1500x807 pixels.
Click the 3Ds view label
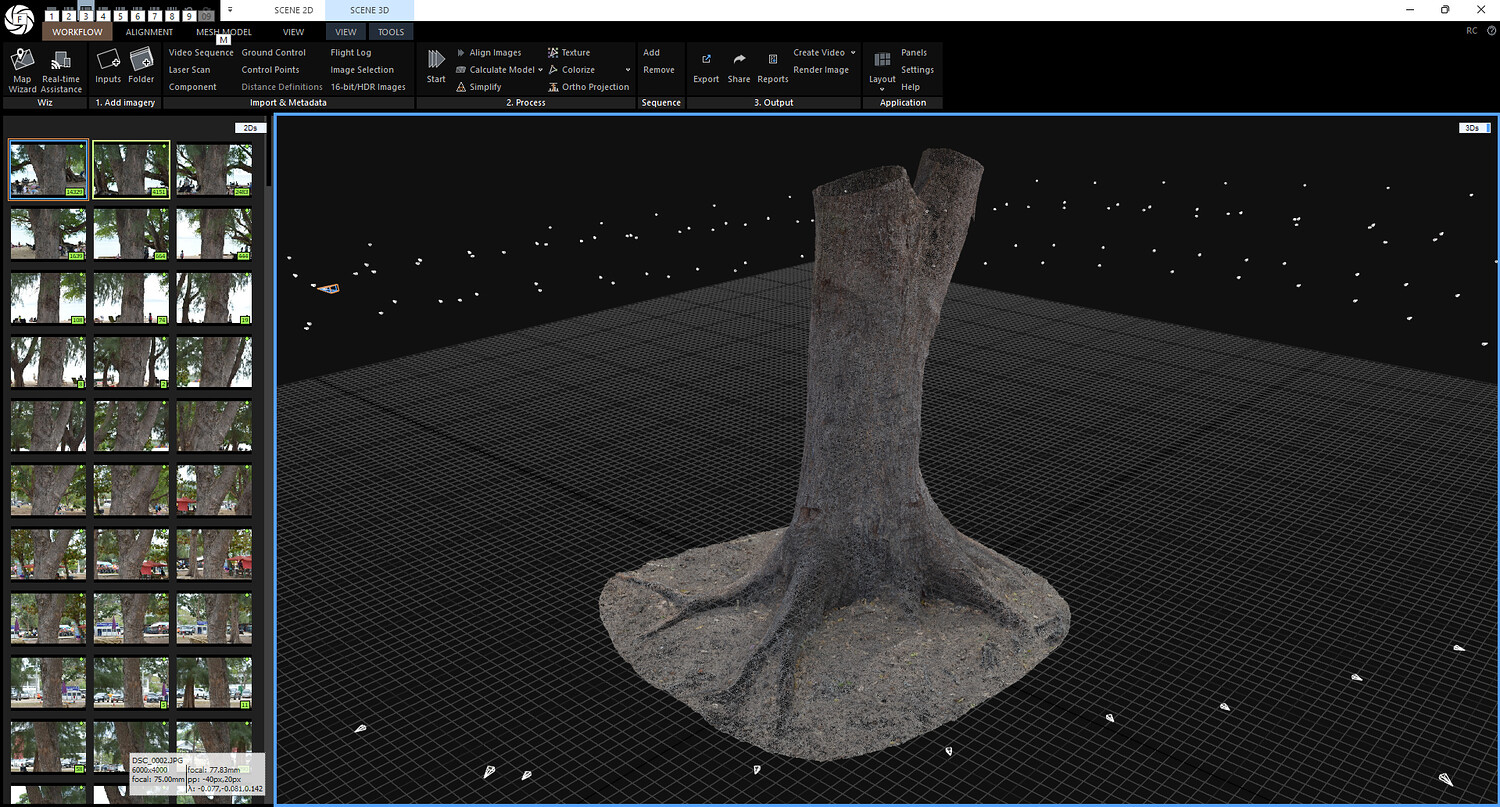1473,128
